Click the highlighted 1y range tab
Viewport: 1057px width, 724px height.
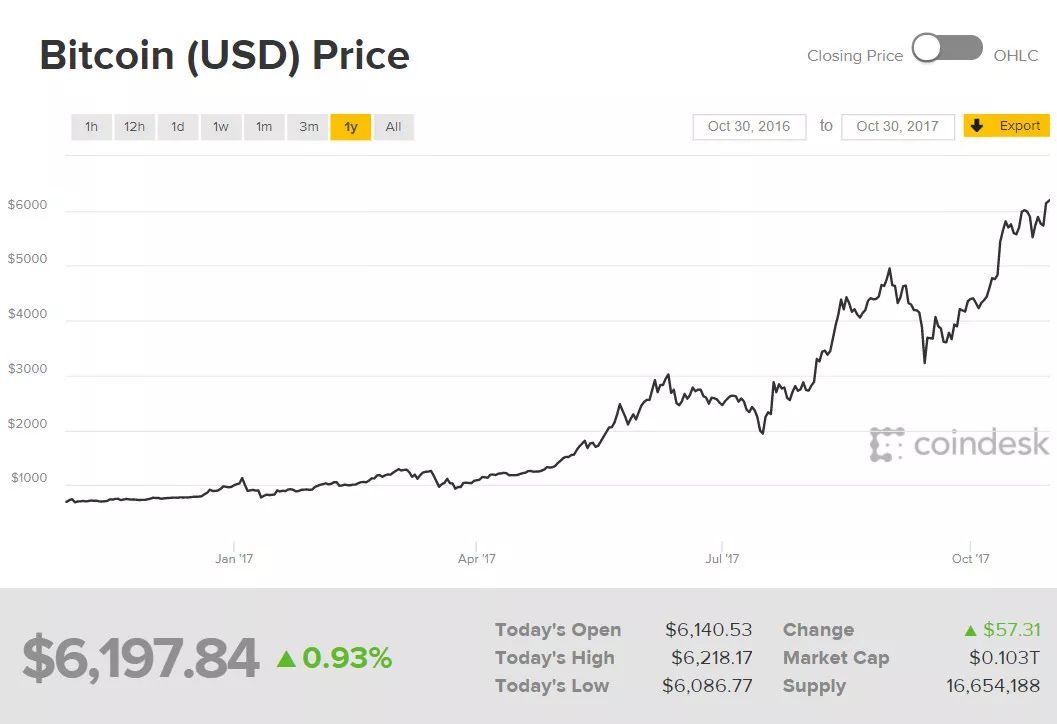click(x=351, y=127)
